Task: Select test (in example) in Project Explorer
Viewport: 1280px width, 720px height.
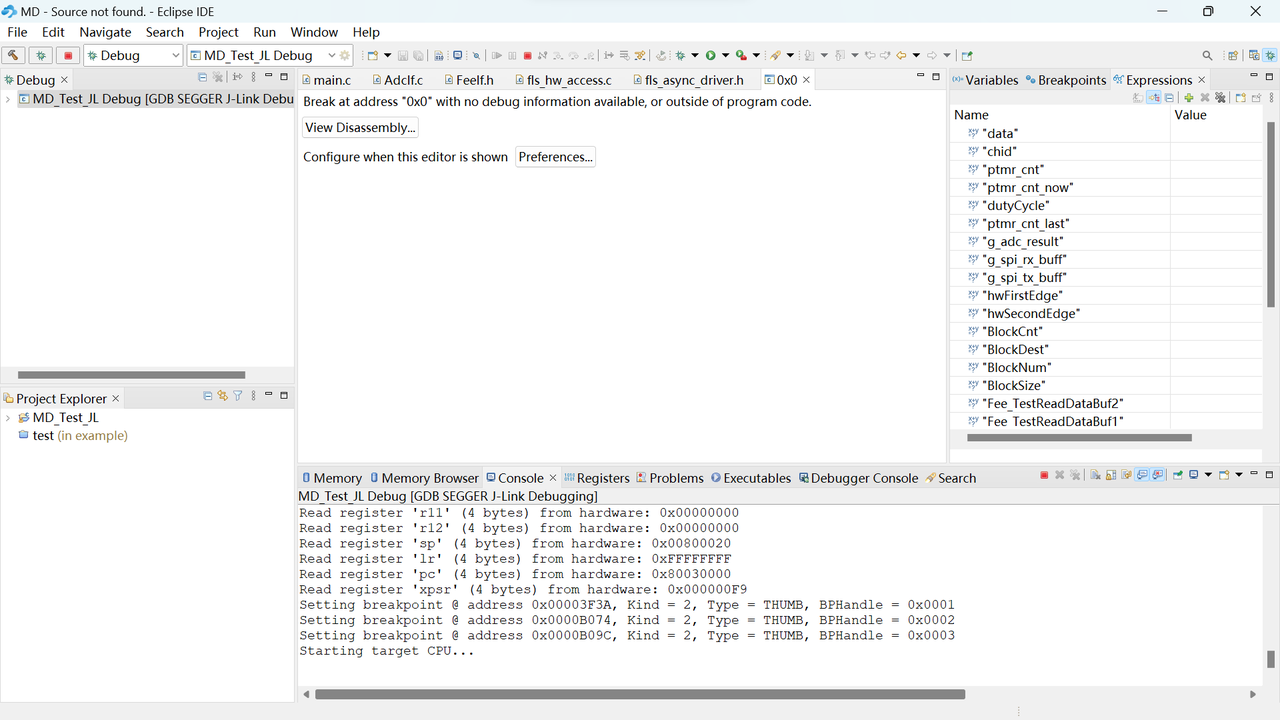Action: coord(79,436)
